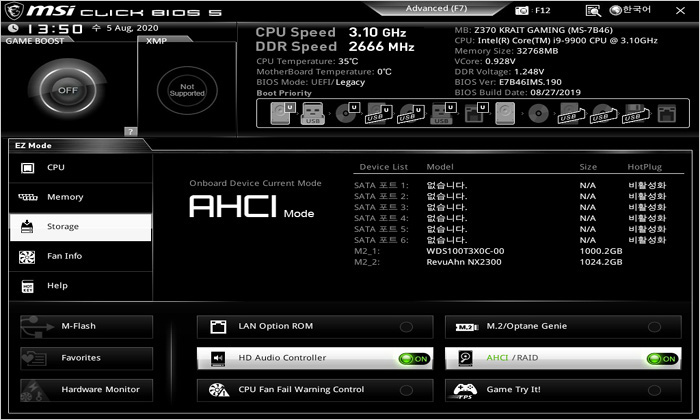The height and width of the screenshot is (420, 700).
Task: Click the Model column header
Action: point(440,167)
